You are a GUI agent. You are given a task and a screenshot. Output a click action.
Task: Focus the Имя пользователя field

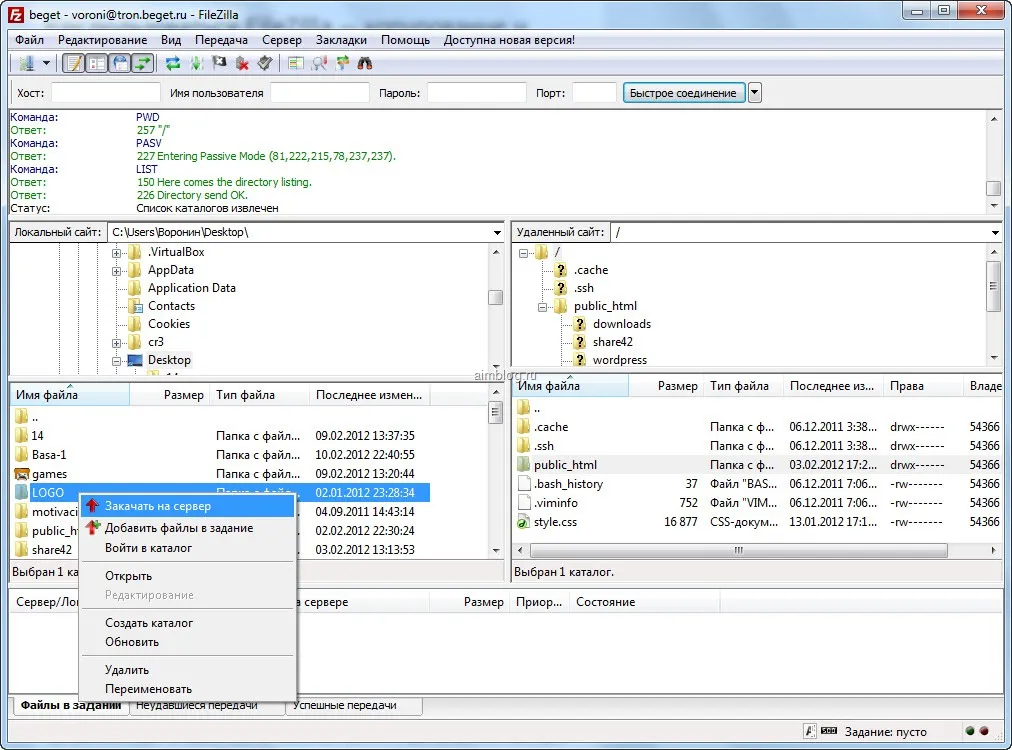[319, 93]
